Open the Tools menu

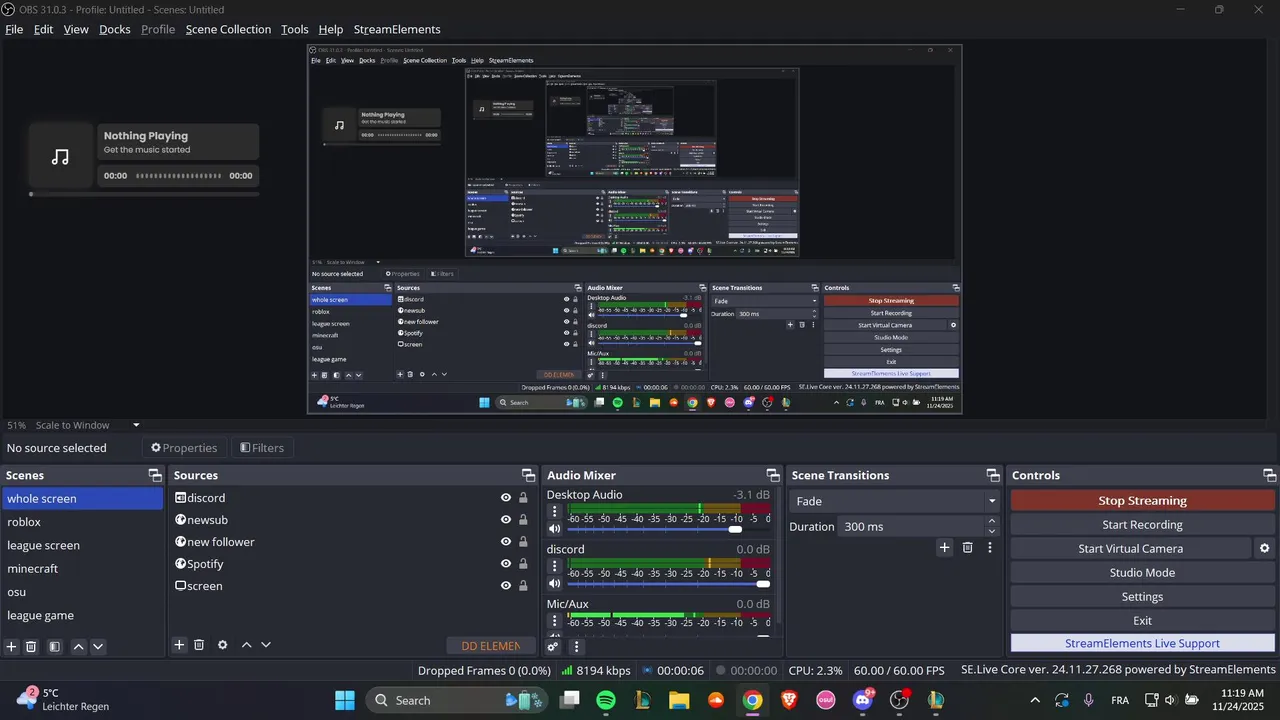(x=295, y=29)
